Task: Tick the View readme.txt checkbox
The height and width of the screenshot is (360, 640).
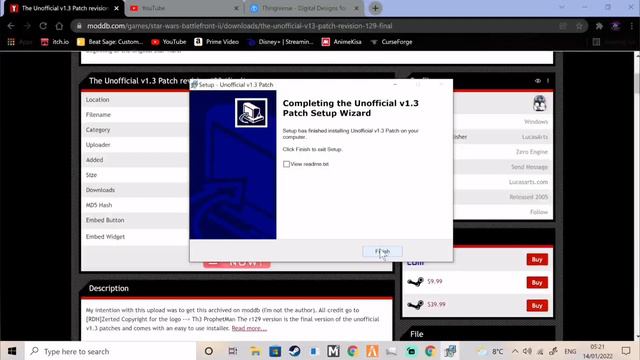Action: click(x=287, y=164)
